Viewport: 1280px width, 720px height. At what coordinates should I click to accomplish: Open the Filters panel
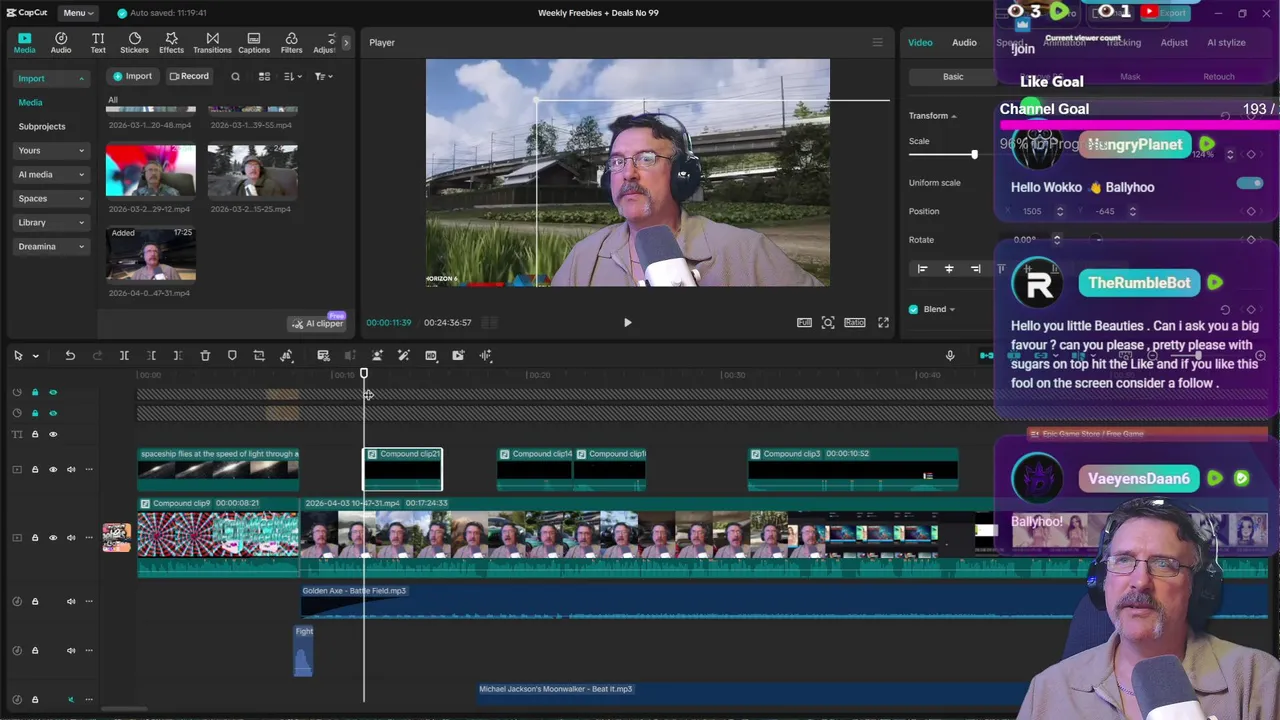pos(292,43)
